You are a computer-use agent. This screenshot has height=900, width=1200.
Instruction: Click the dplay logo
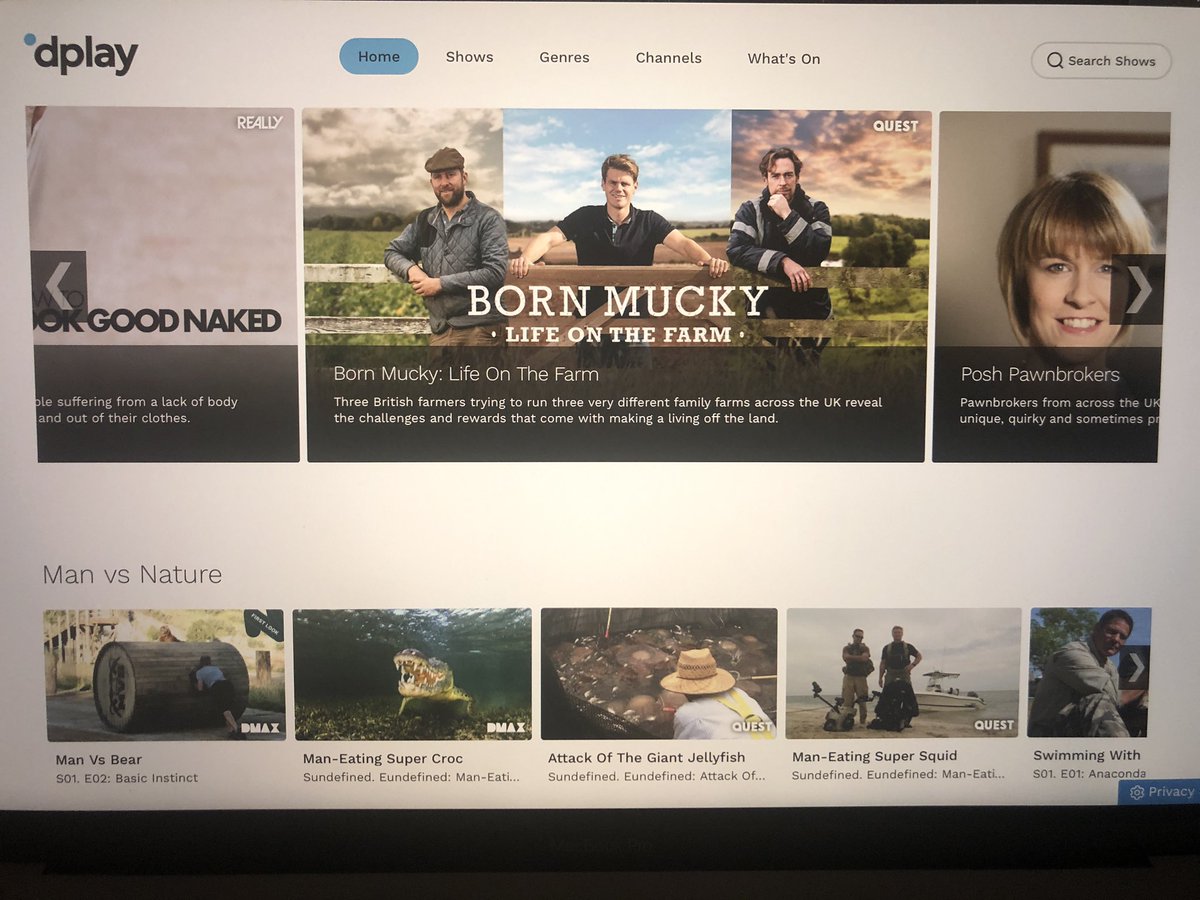[80, 55]
